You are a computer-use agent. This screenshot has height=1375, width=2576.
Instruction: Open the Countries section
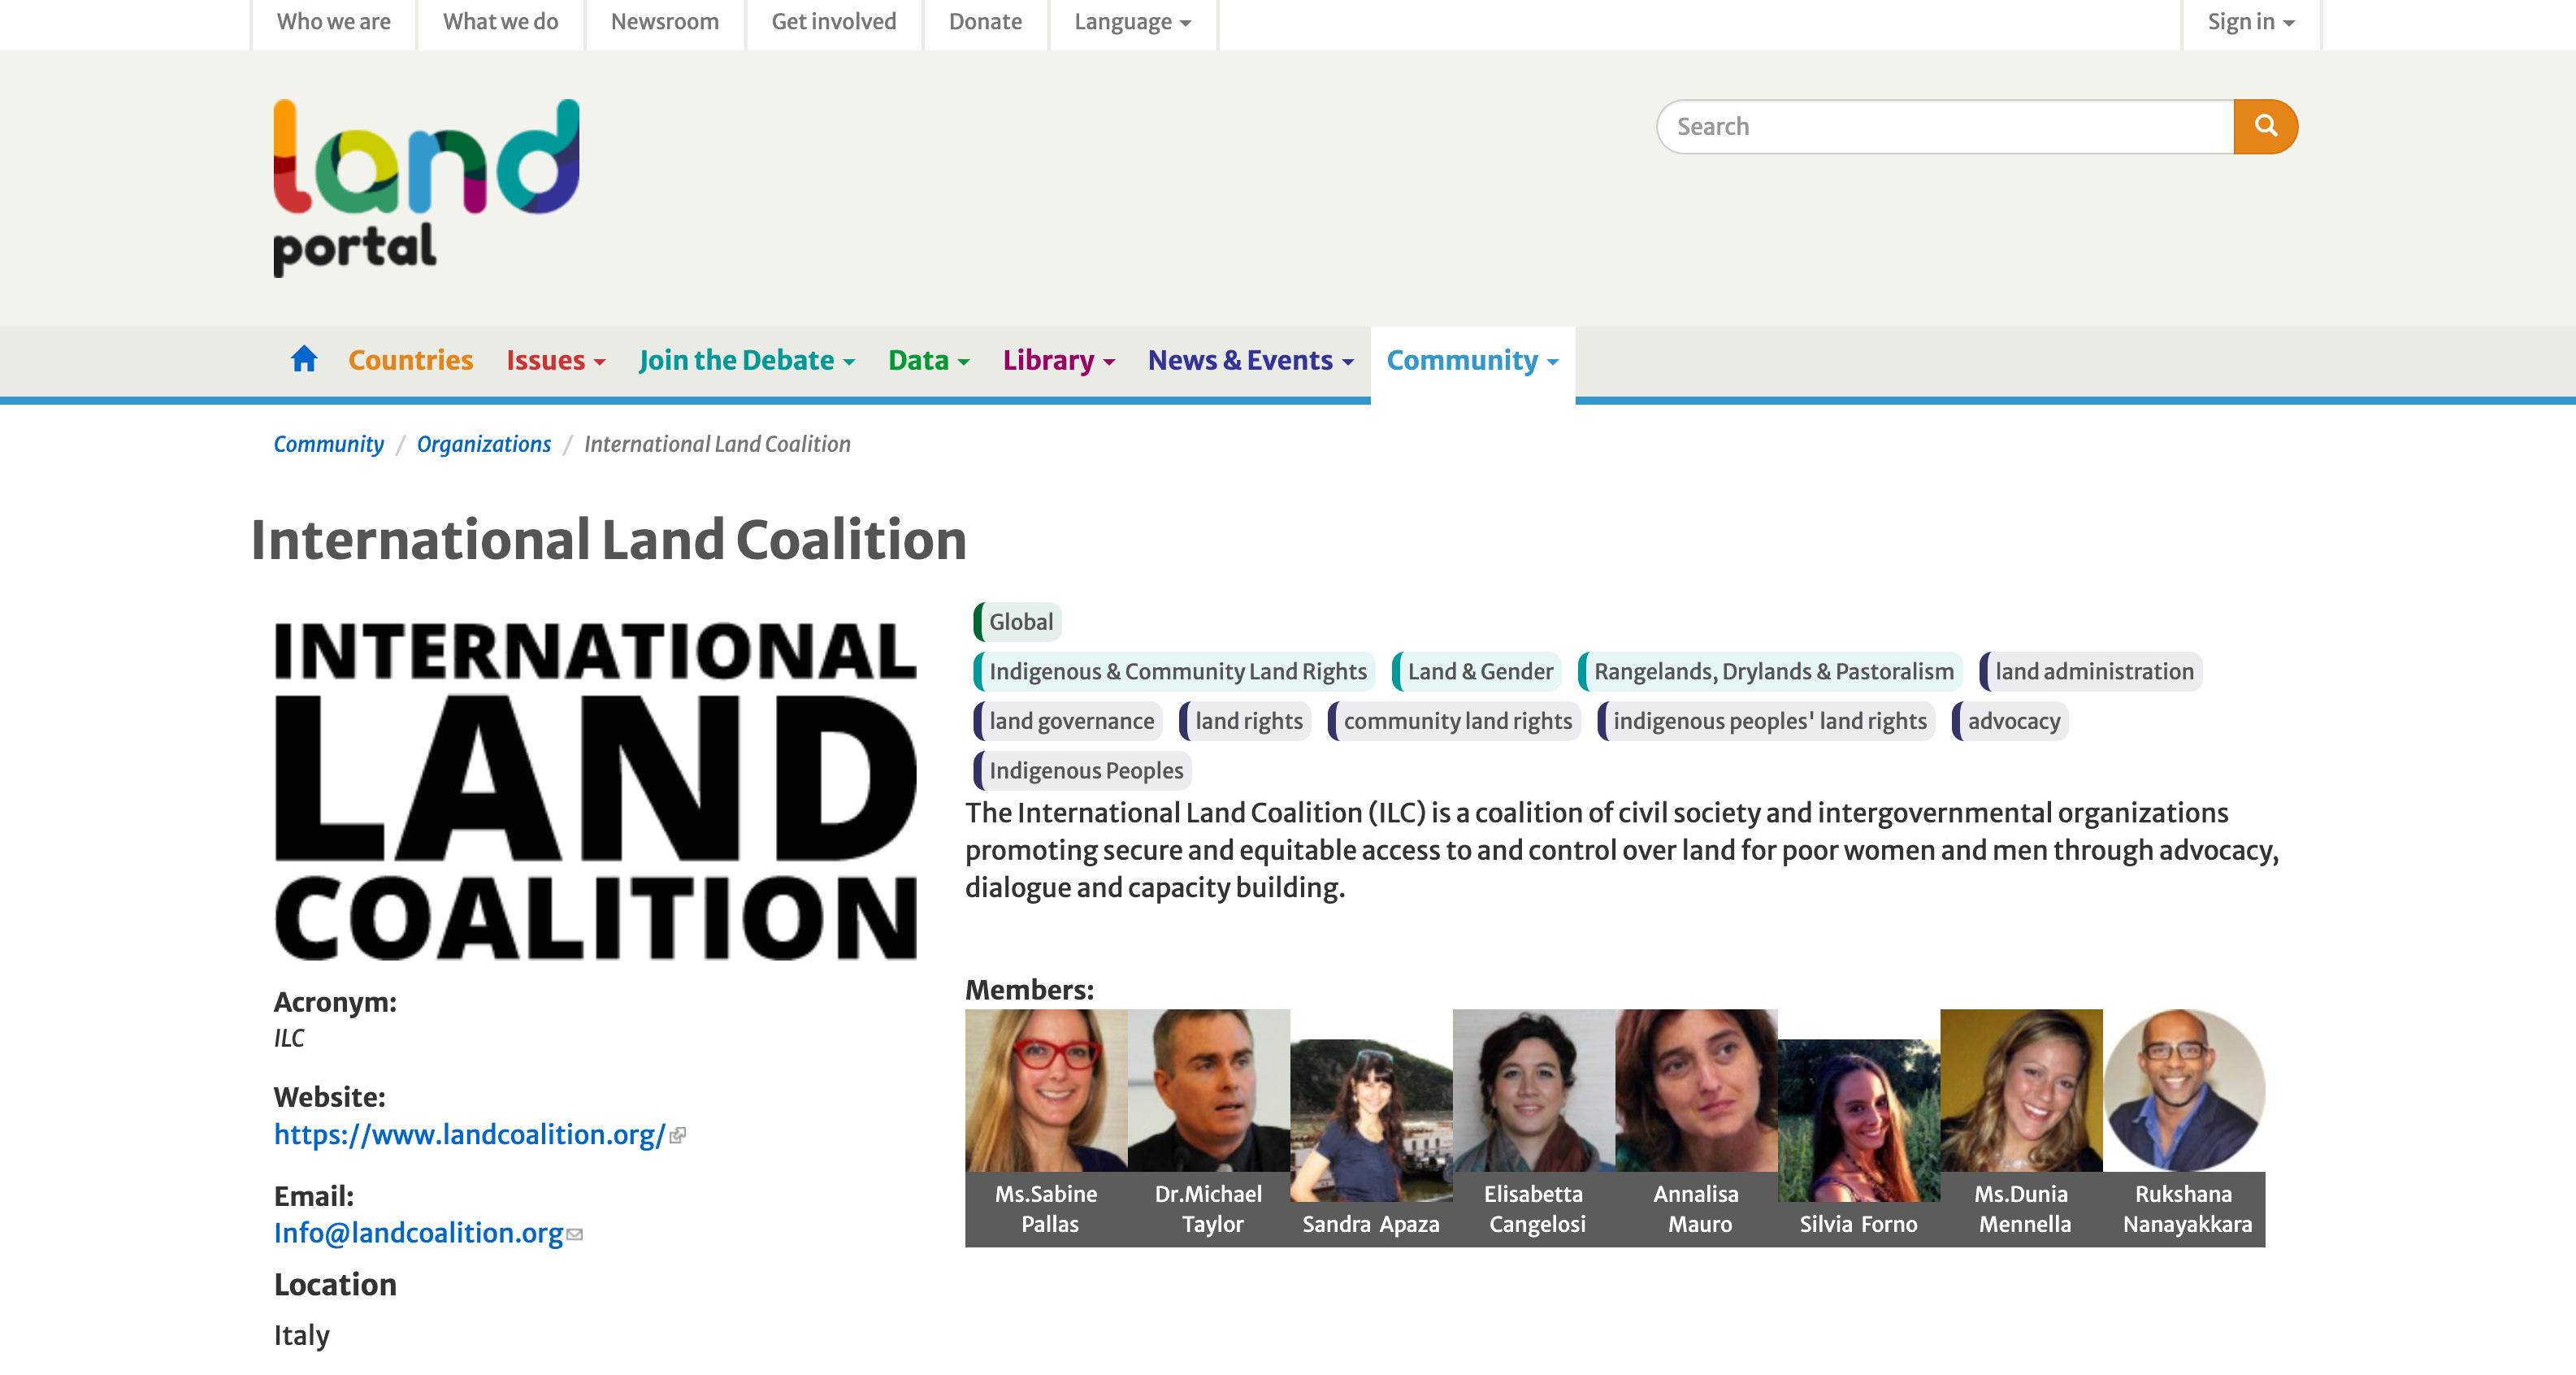click(410, 360)
